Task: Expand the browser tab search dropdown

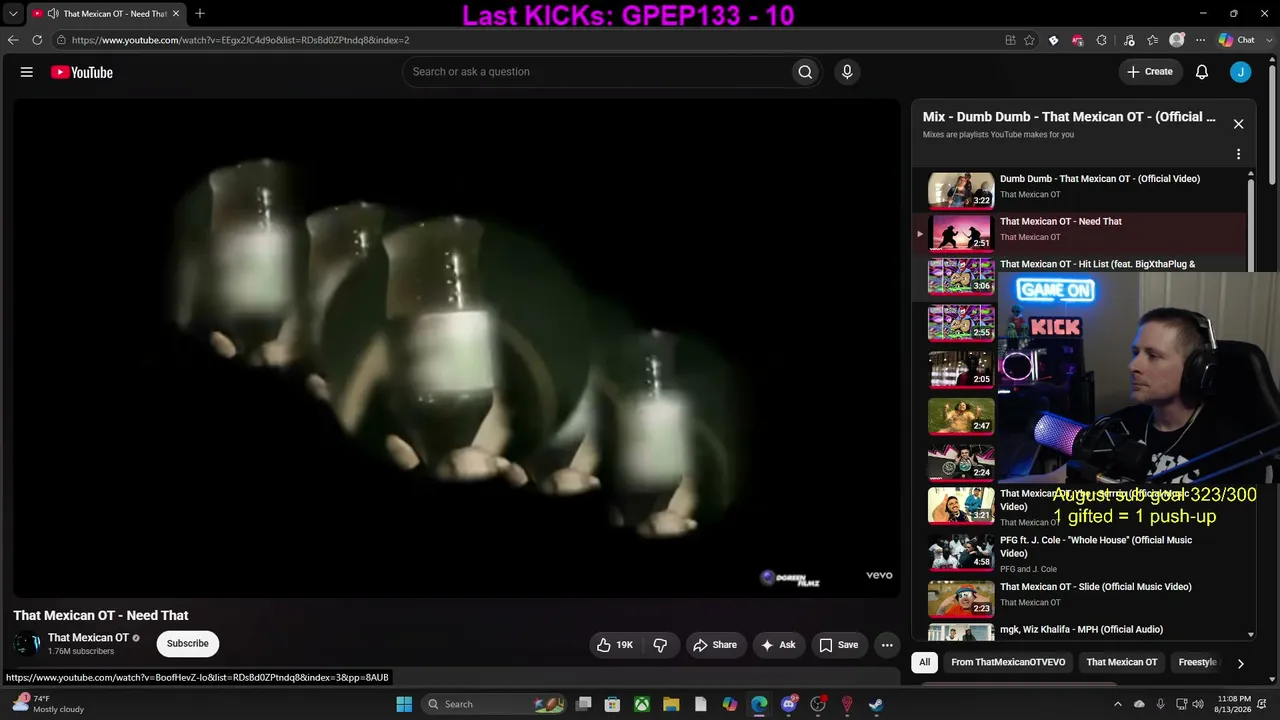Action: click(13, 13)
